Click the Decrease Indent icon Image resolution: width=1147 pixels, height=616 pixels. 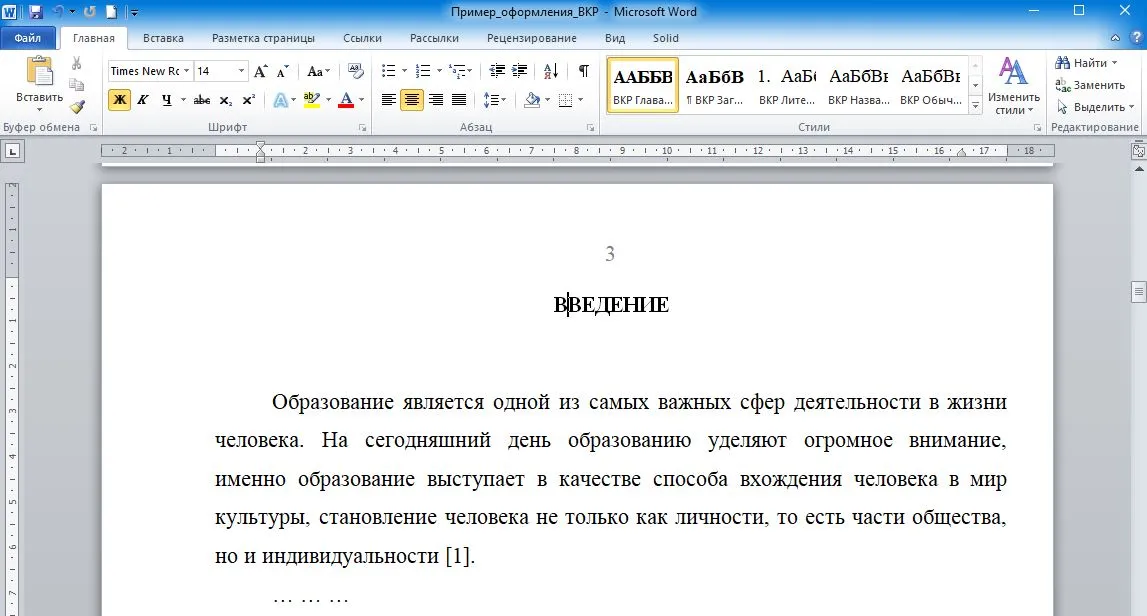[497, 71]
